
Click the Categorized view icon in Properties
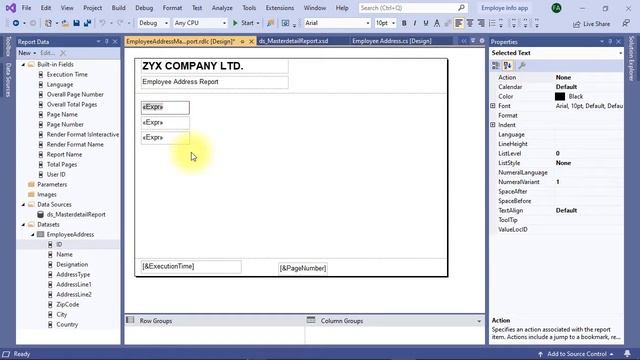pos(496,65)
